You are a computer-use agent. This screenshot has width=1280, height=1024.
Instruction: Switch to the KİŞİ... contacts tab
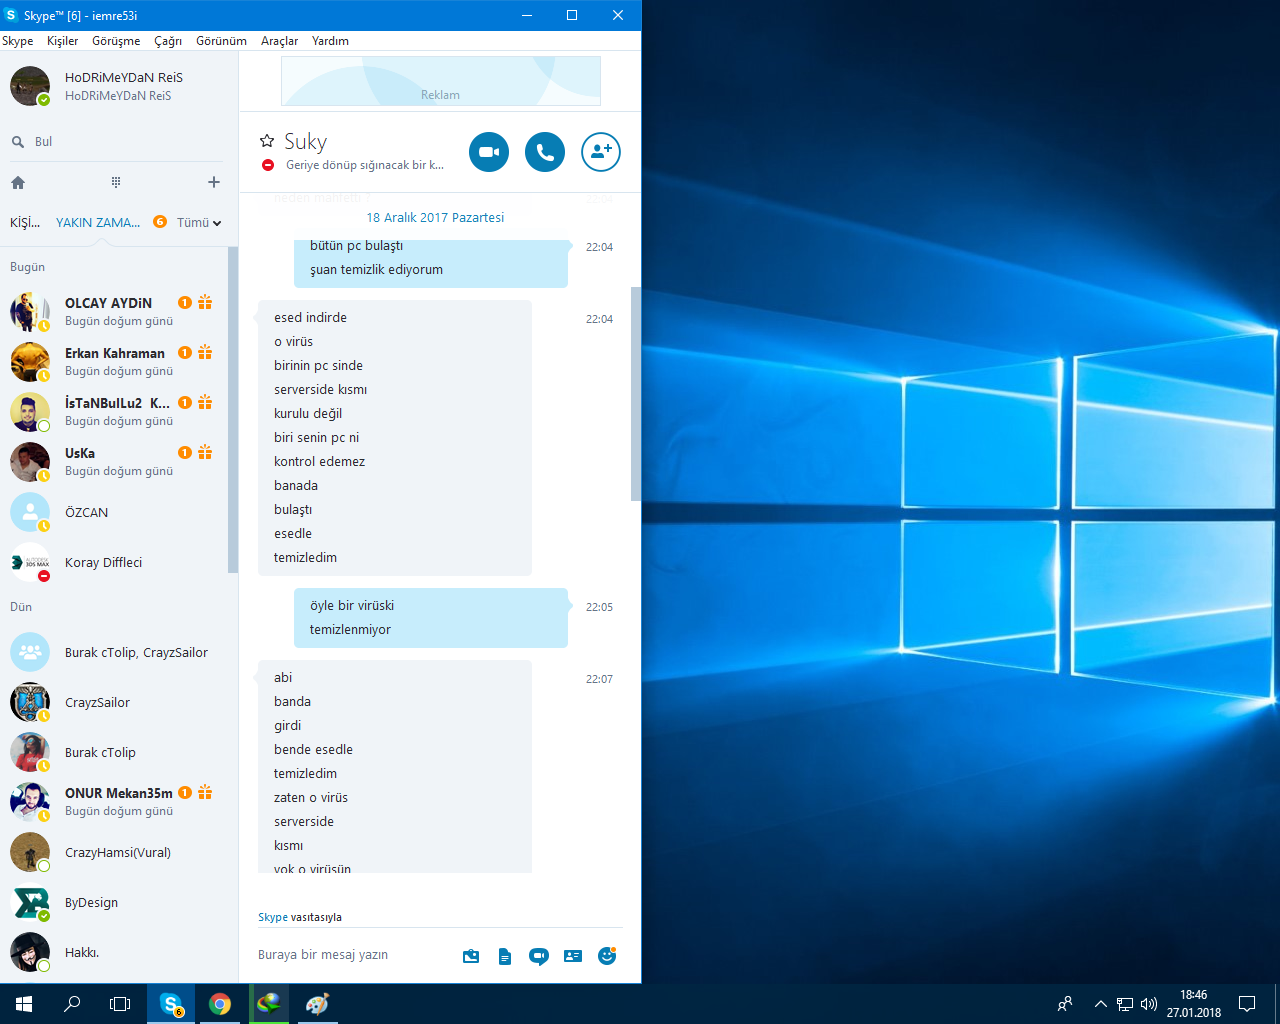(x=25, y=222)
